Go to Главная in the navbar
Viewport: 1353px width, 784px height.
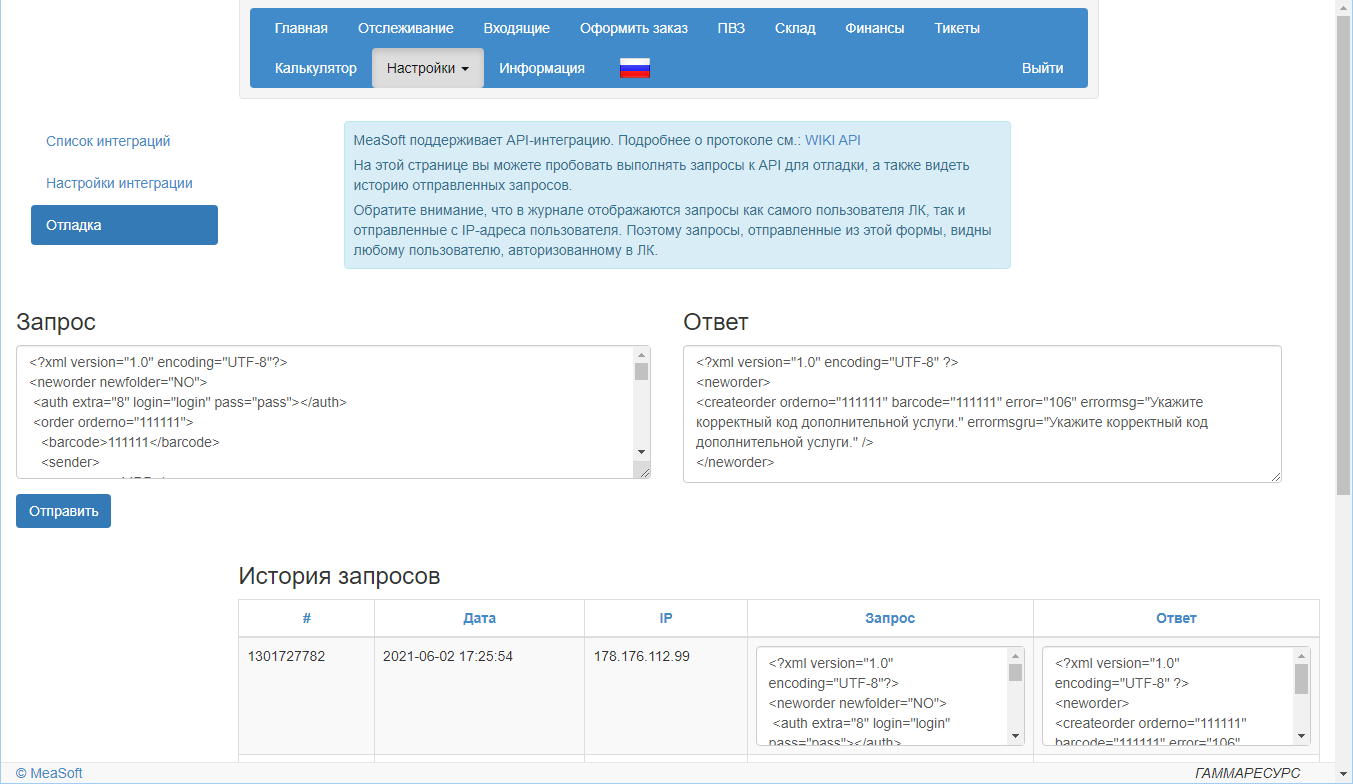301,28
